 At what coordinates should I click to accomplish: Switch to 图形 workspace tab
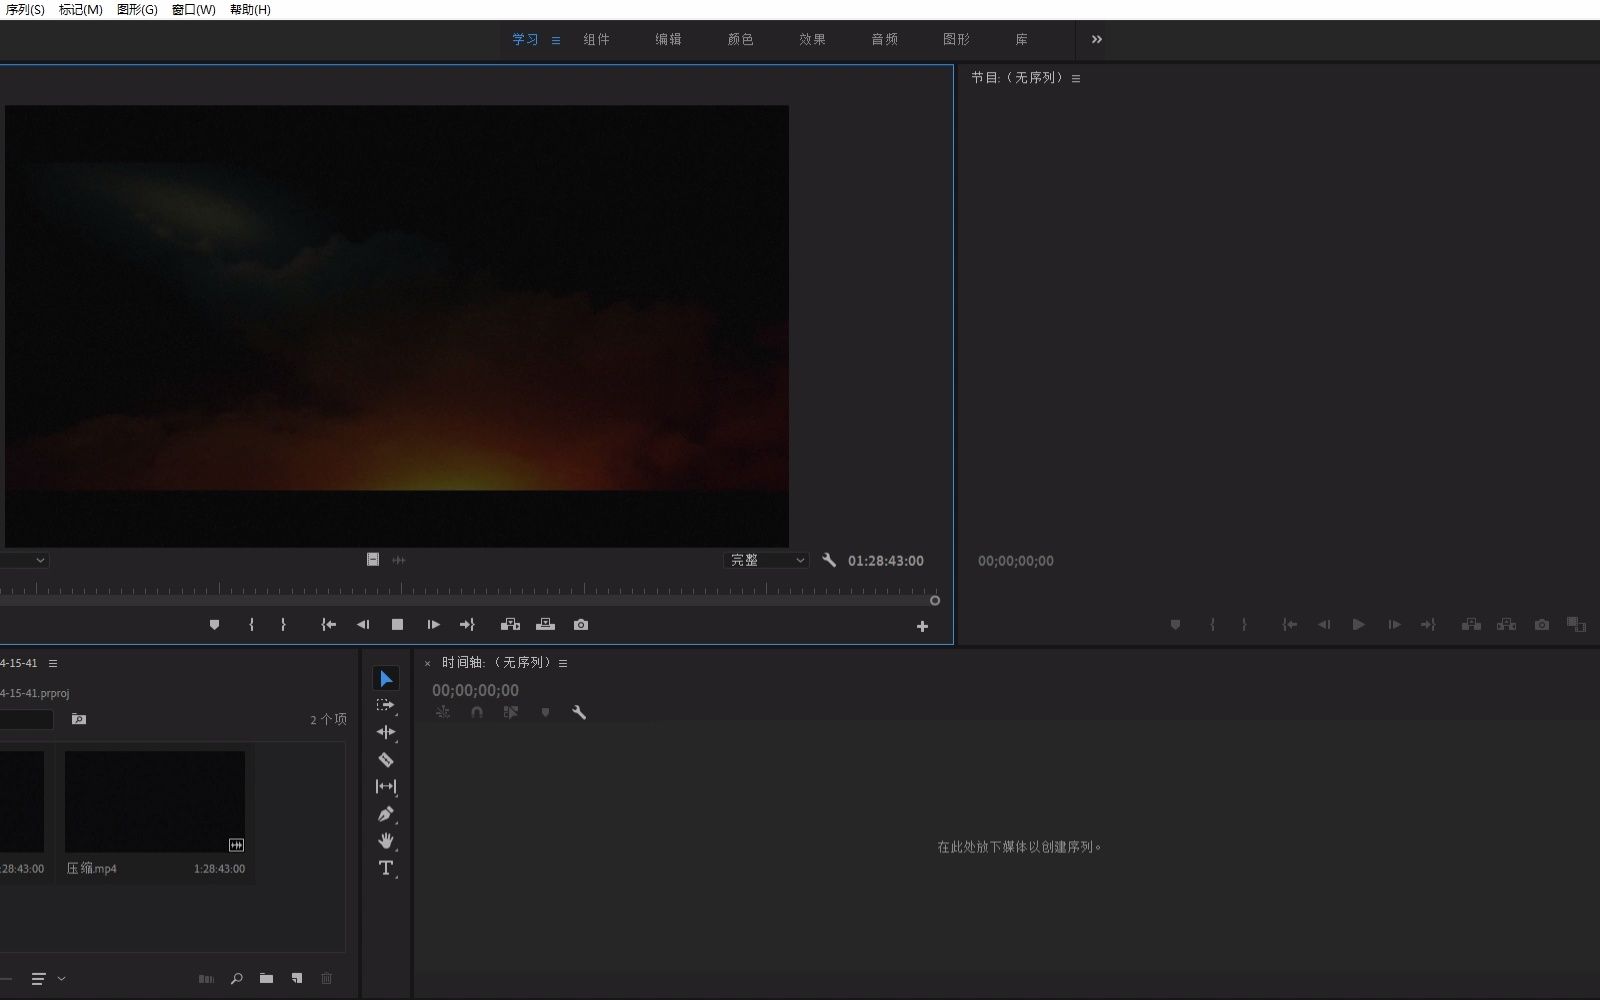[957, 40]
